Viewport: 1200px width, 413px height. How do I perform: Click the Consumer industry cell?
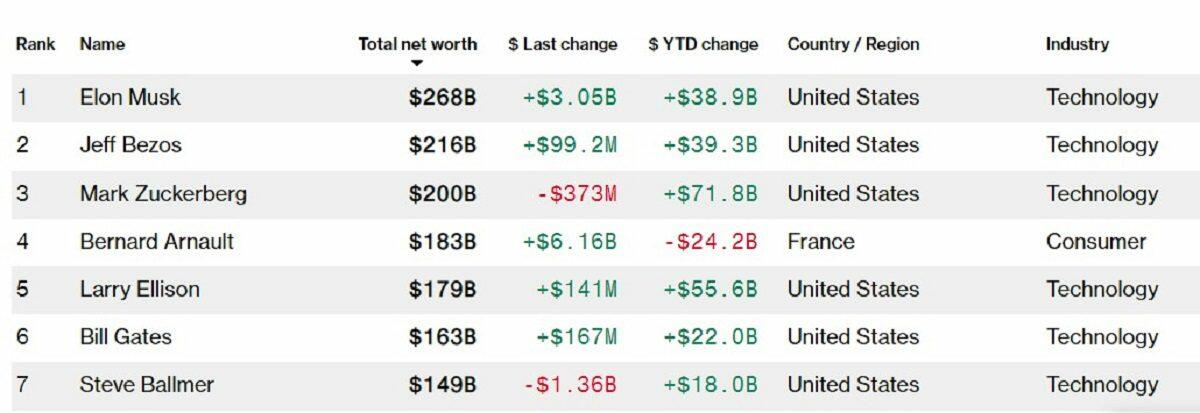point(1096,241)
